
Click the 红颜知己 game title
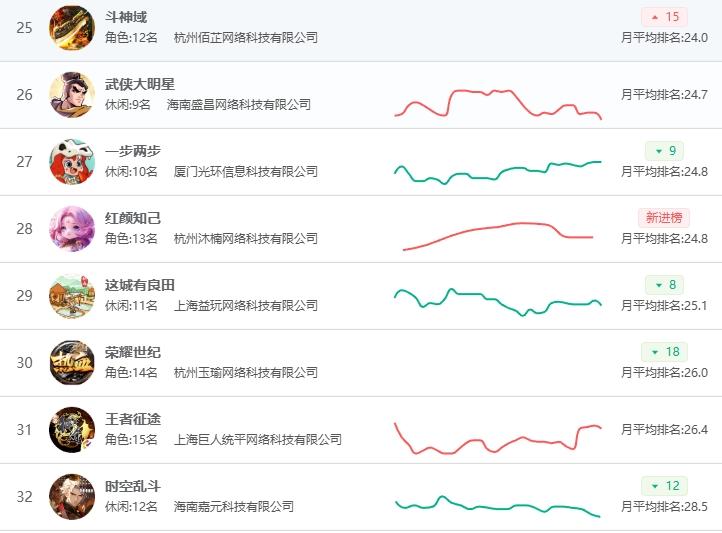(x=133, y=218)
